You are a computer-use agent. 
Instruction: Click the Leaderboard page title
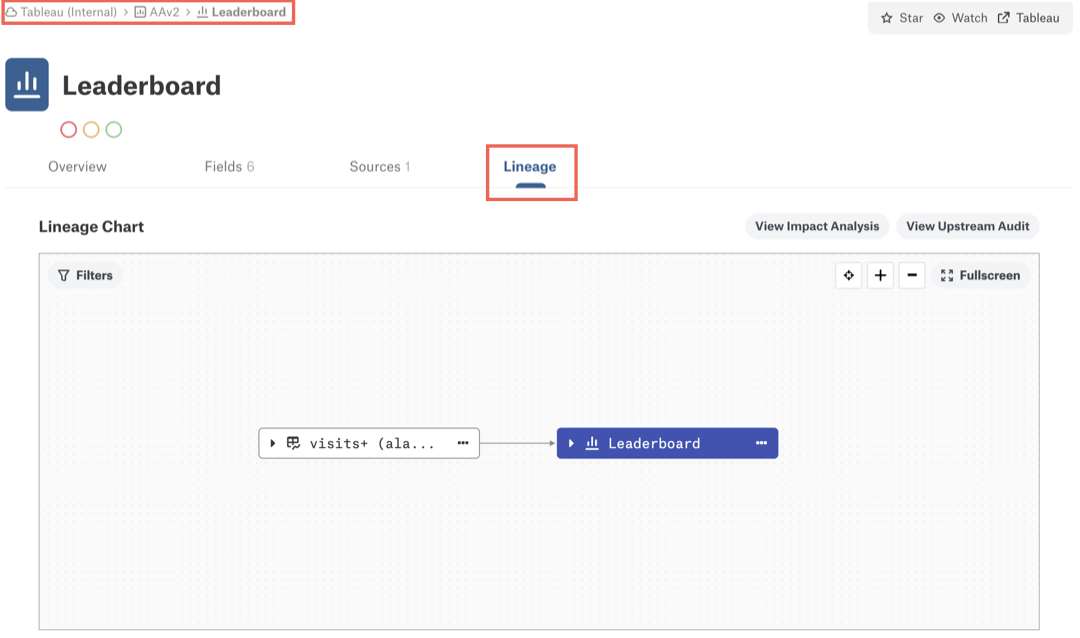(x=142, y=86)
